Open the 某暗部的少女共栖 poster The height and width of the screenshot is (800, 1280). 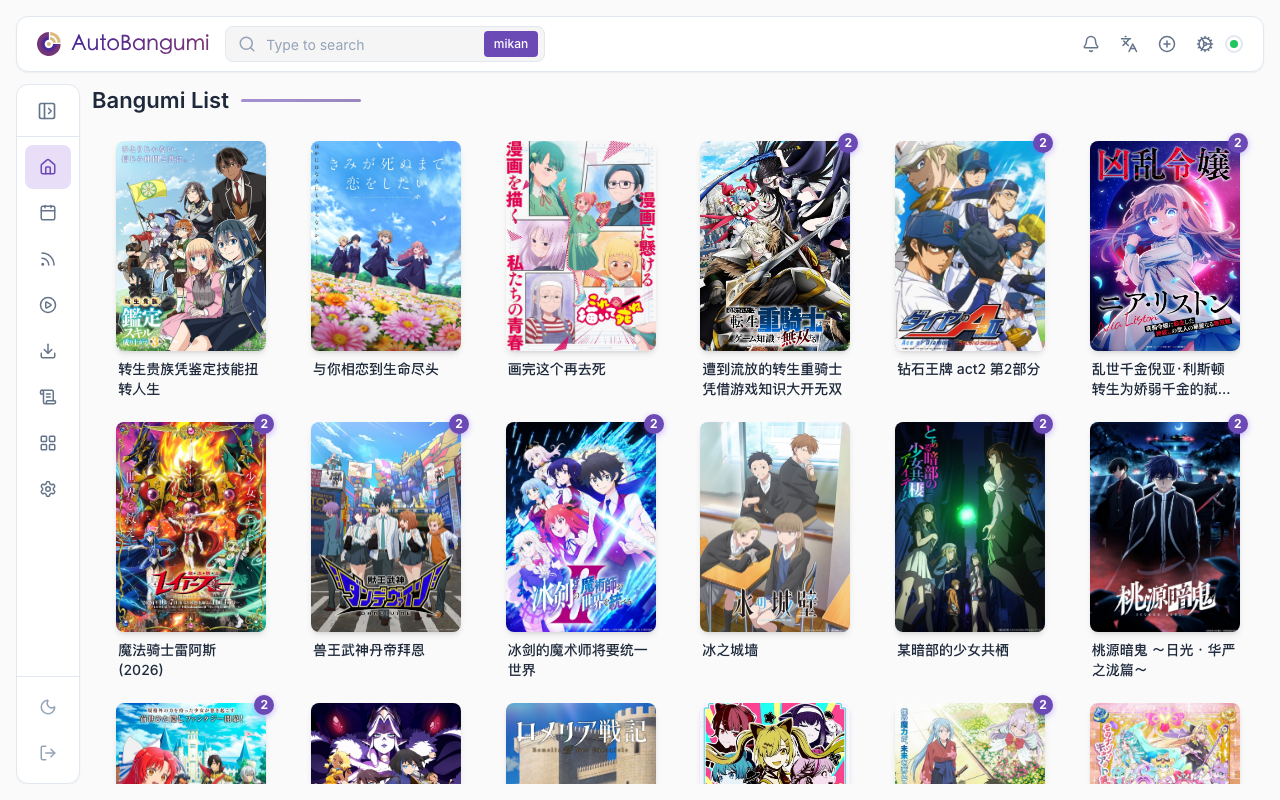[x=970, y=527]
